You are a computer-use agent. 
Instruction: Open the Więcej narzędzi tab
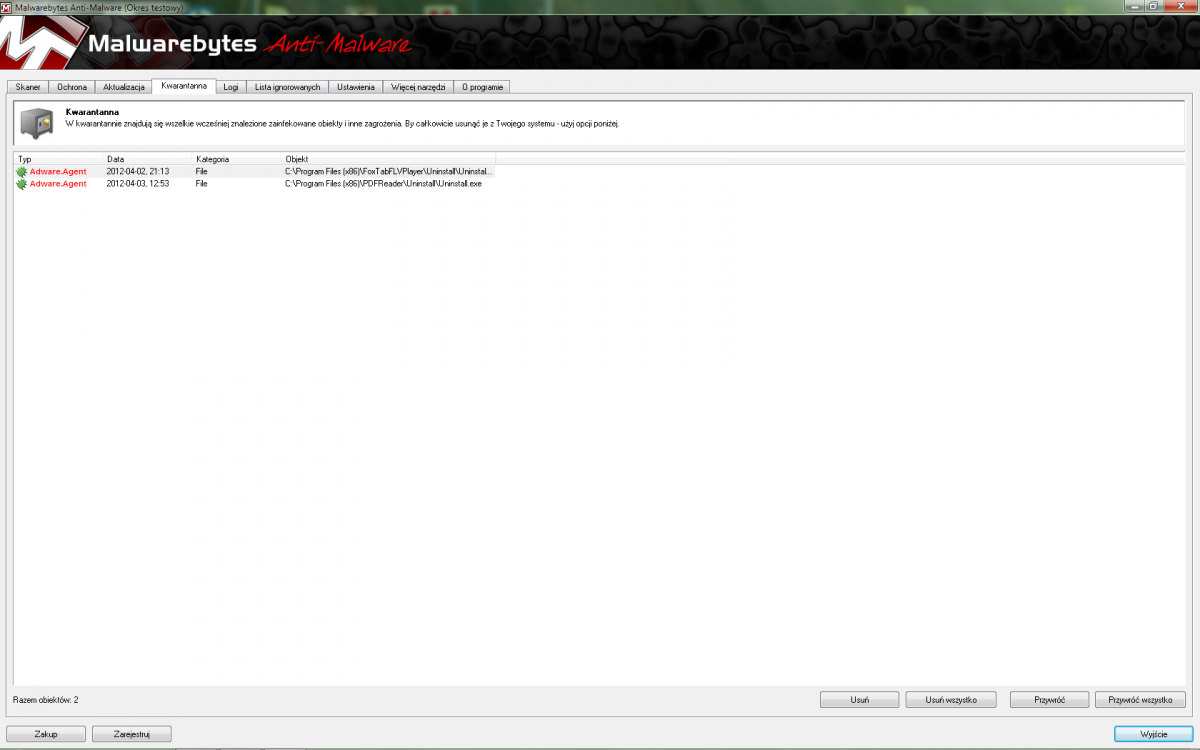[418, 87]
